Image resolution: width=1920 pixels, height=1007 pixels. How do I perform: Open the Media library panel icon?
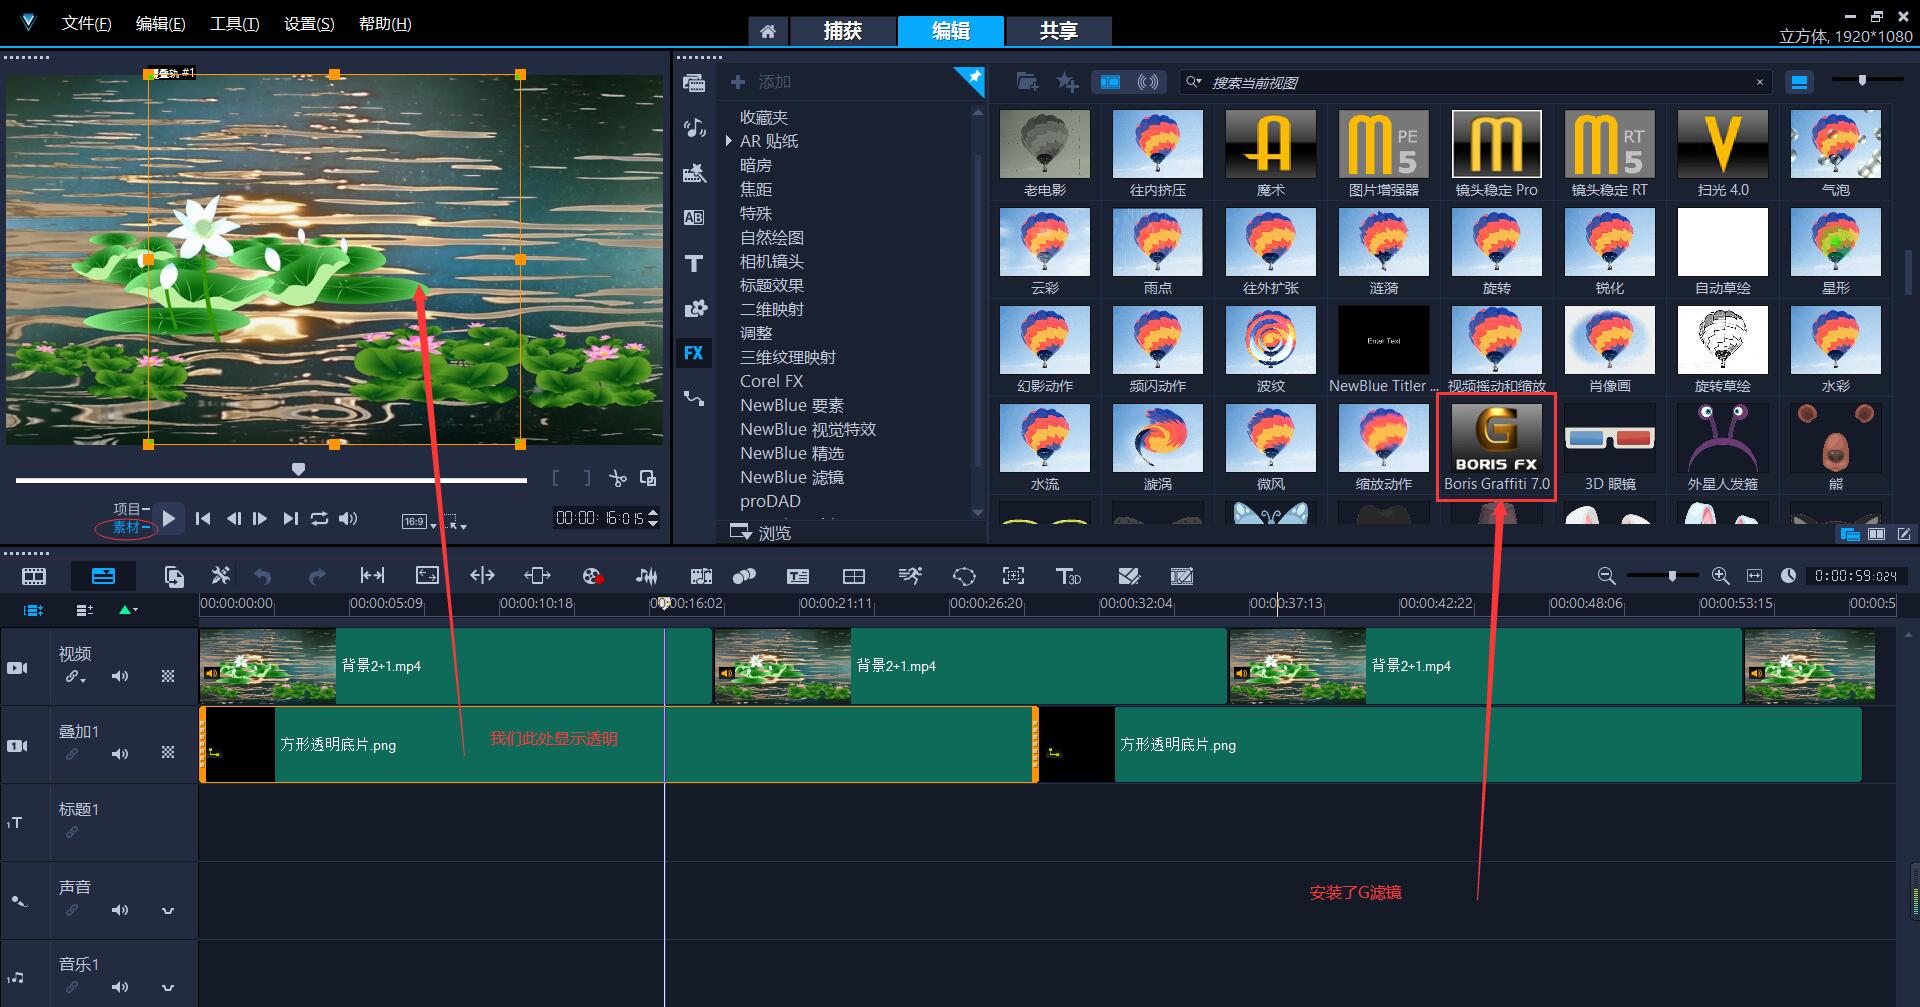693,83
